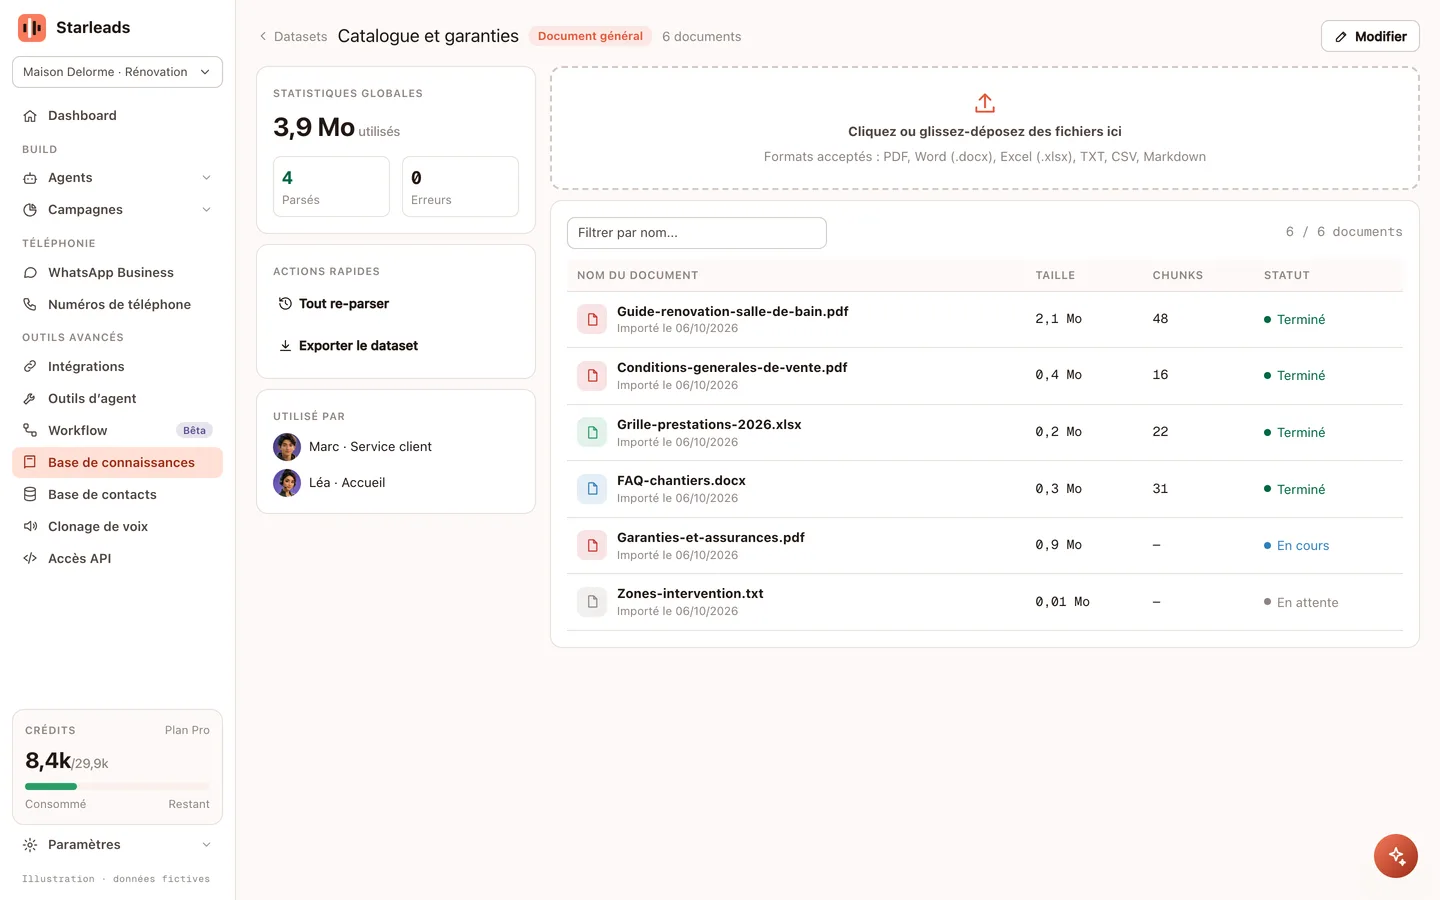Click Tout re-parser quick action
Screen dimensions: 1440x900
pyautogui.click(x=334, y=304)
